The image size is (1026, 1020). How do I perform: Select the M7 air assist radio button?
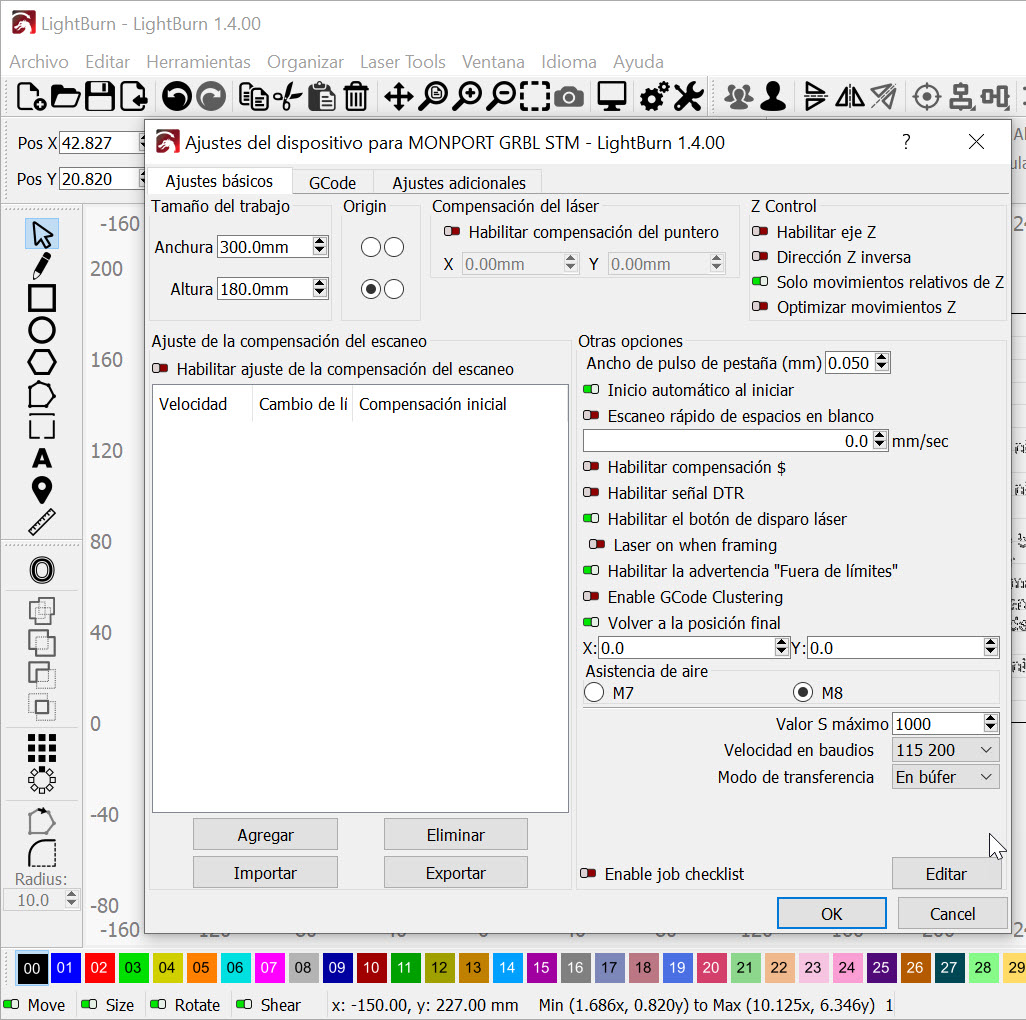594,692
